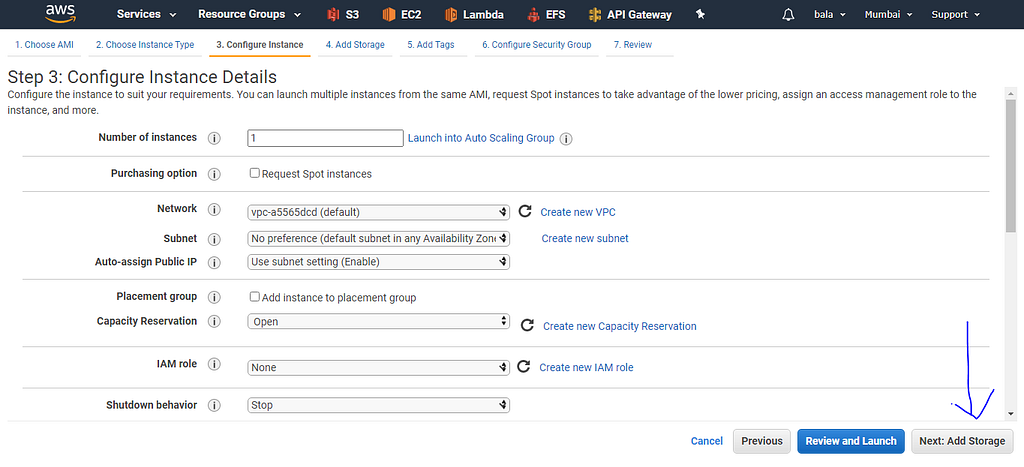
Task: Open the API Gateway shortcut
Action: pyautogui.click(x=630, y=15)
